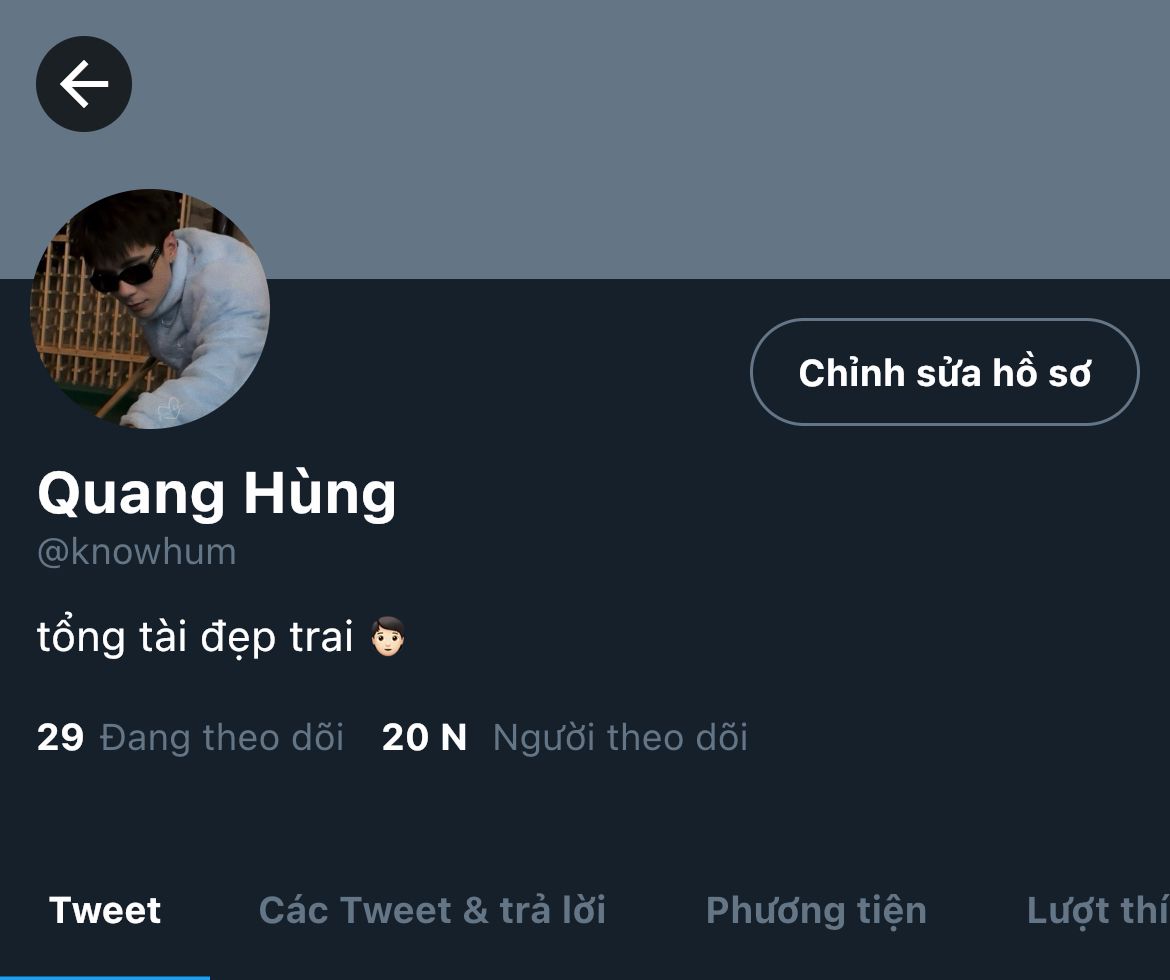Open the Phương tiện tab
Image resolution: width=1170 pixels, height=980 pixels.
click(x=816, y=911)
